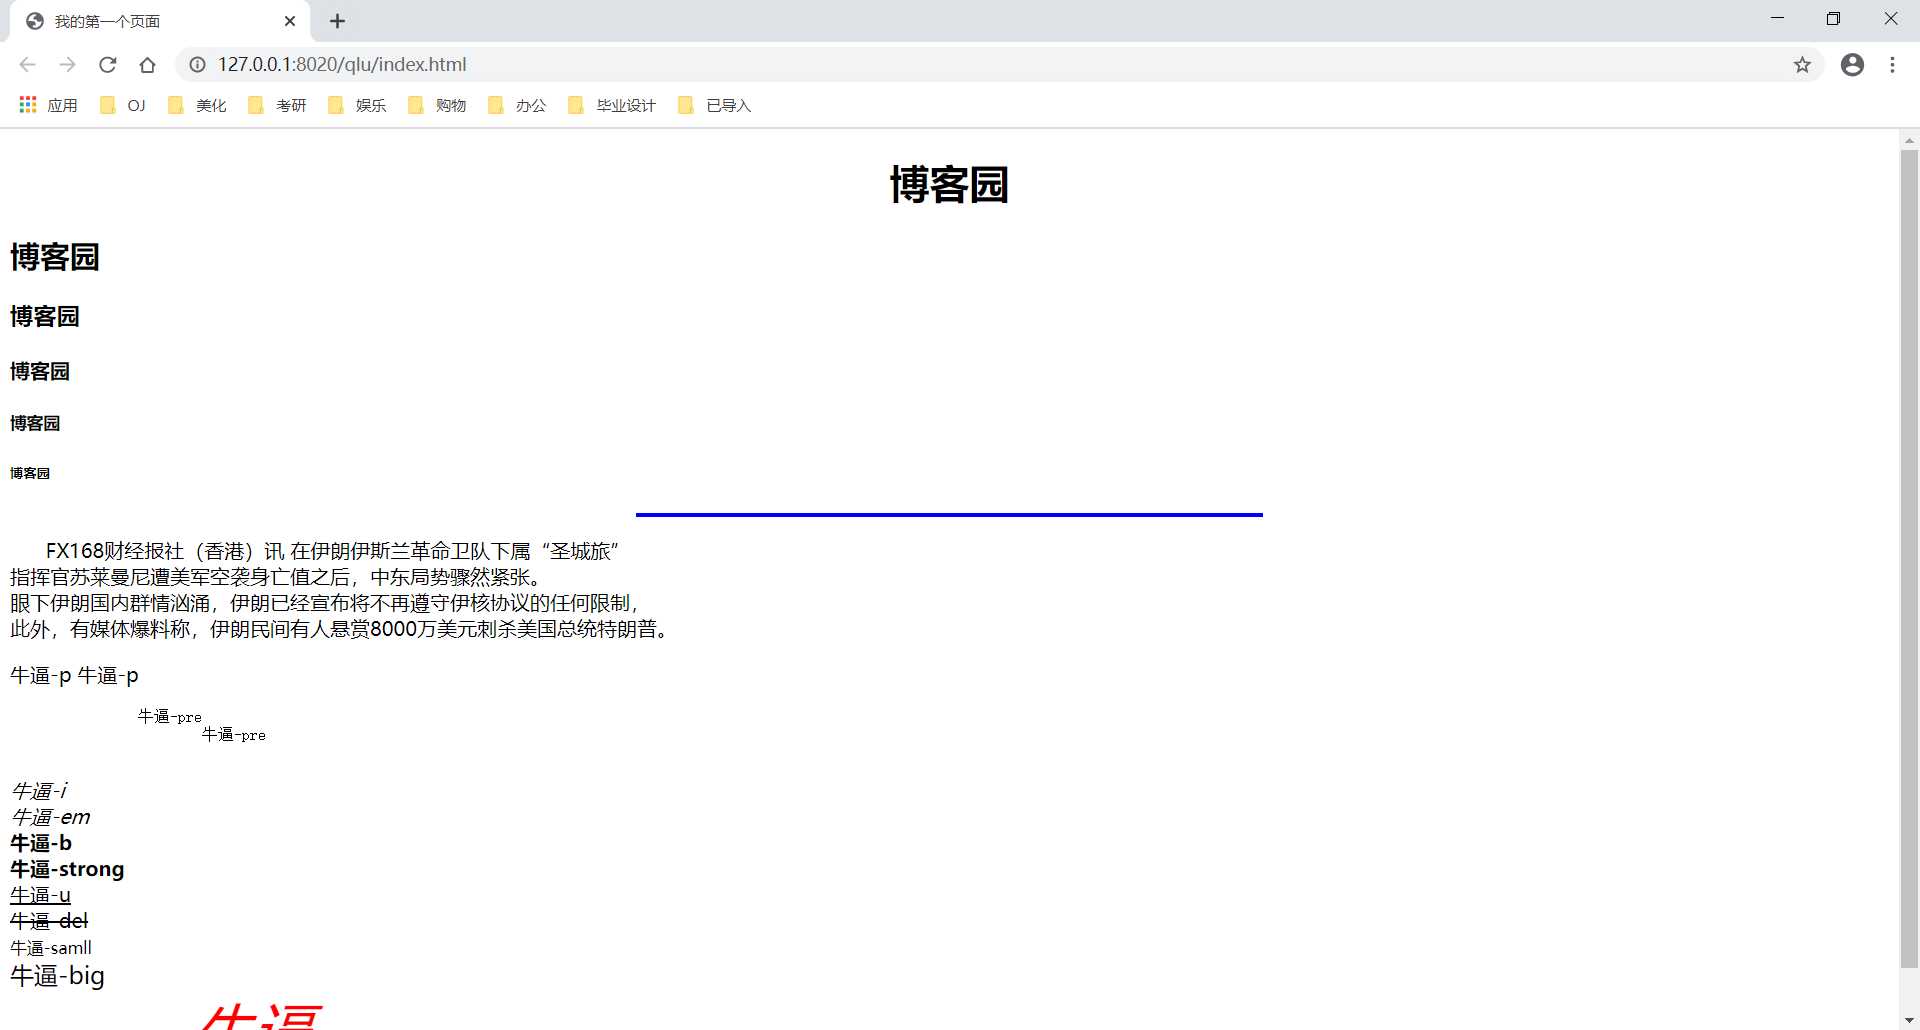Click the underlined 牛逼-u text
The image size is (1920, 1030).
[40, 895]
